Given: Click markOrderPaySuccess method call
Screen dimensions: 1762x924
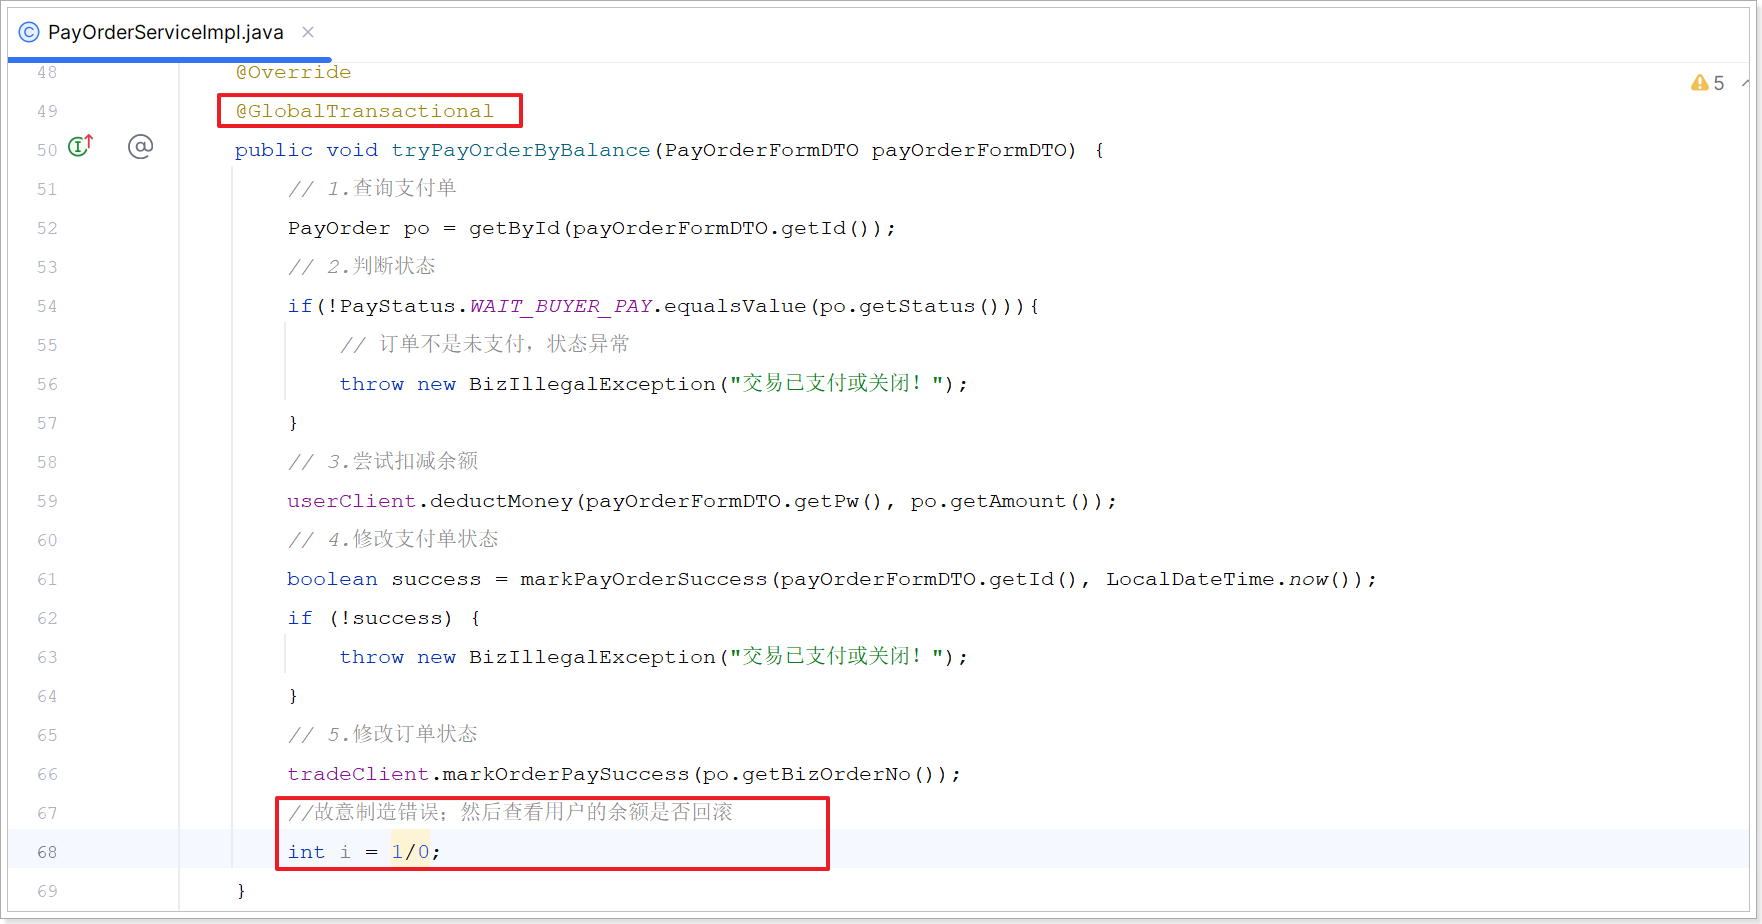Looking at the screenshot, I should [x=566, y=774].
